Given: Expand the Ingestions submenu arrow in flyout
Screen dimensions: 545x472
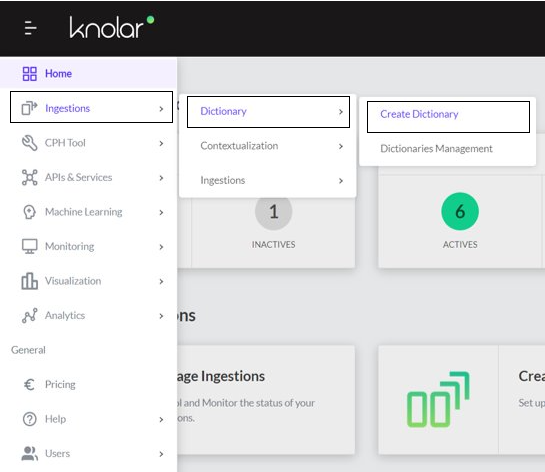Looking at the screenshot, I should pyautogui.click(x=341, y=181).
